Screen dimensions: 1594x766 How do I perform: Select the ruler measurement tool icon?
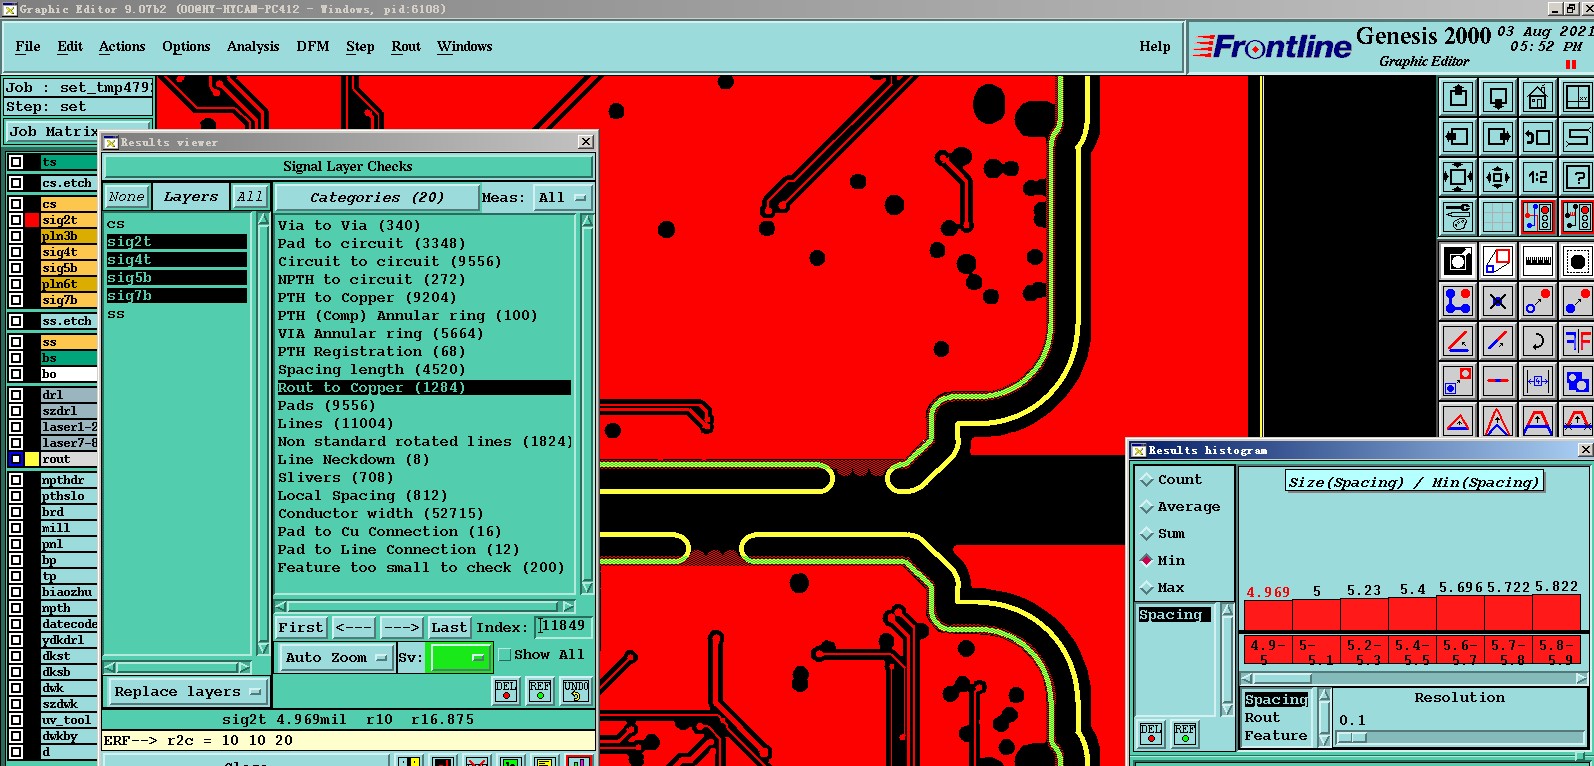tap(1537, 261)
